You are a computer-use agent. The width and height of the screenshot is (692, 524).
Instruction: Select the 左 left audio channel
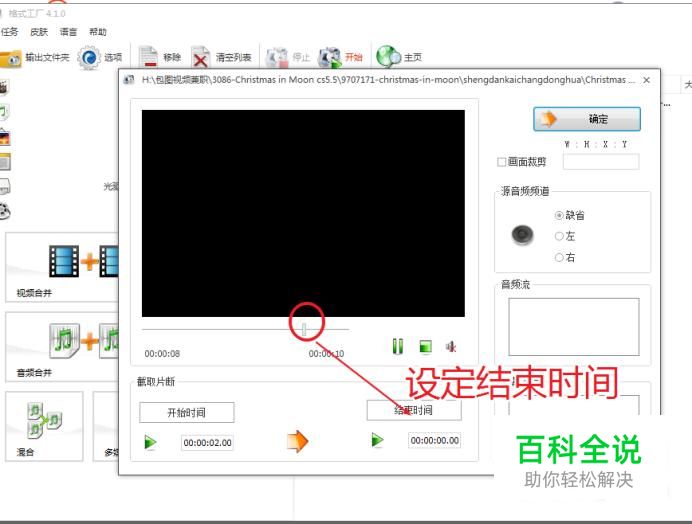click(x=559, y=236)
